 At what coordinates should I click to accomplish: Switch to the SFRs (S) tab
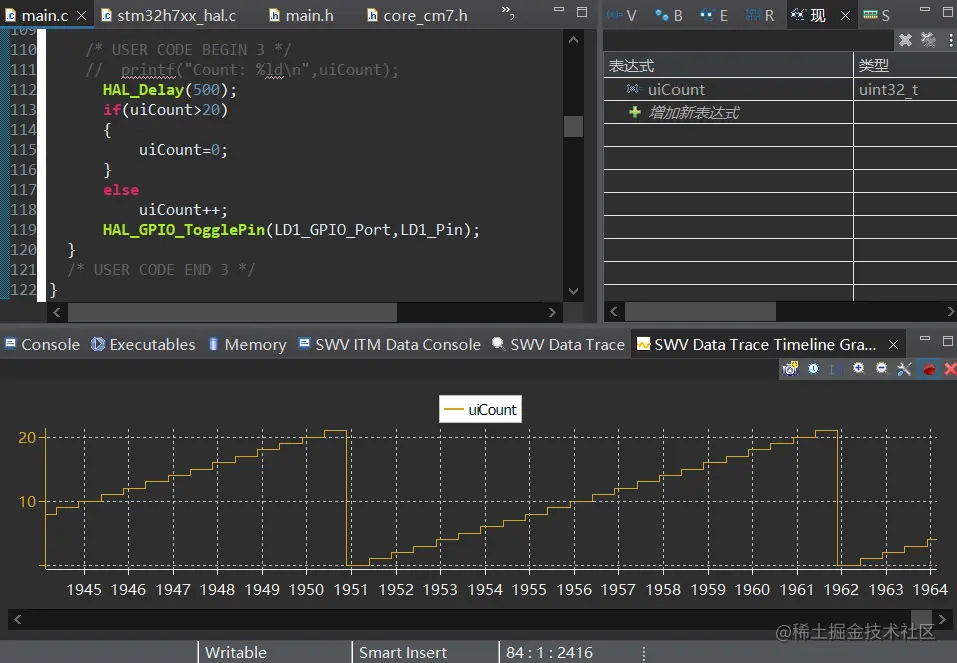(x=876, y=15)
